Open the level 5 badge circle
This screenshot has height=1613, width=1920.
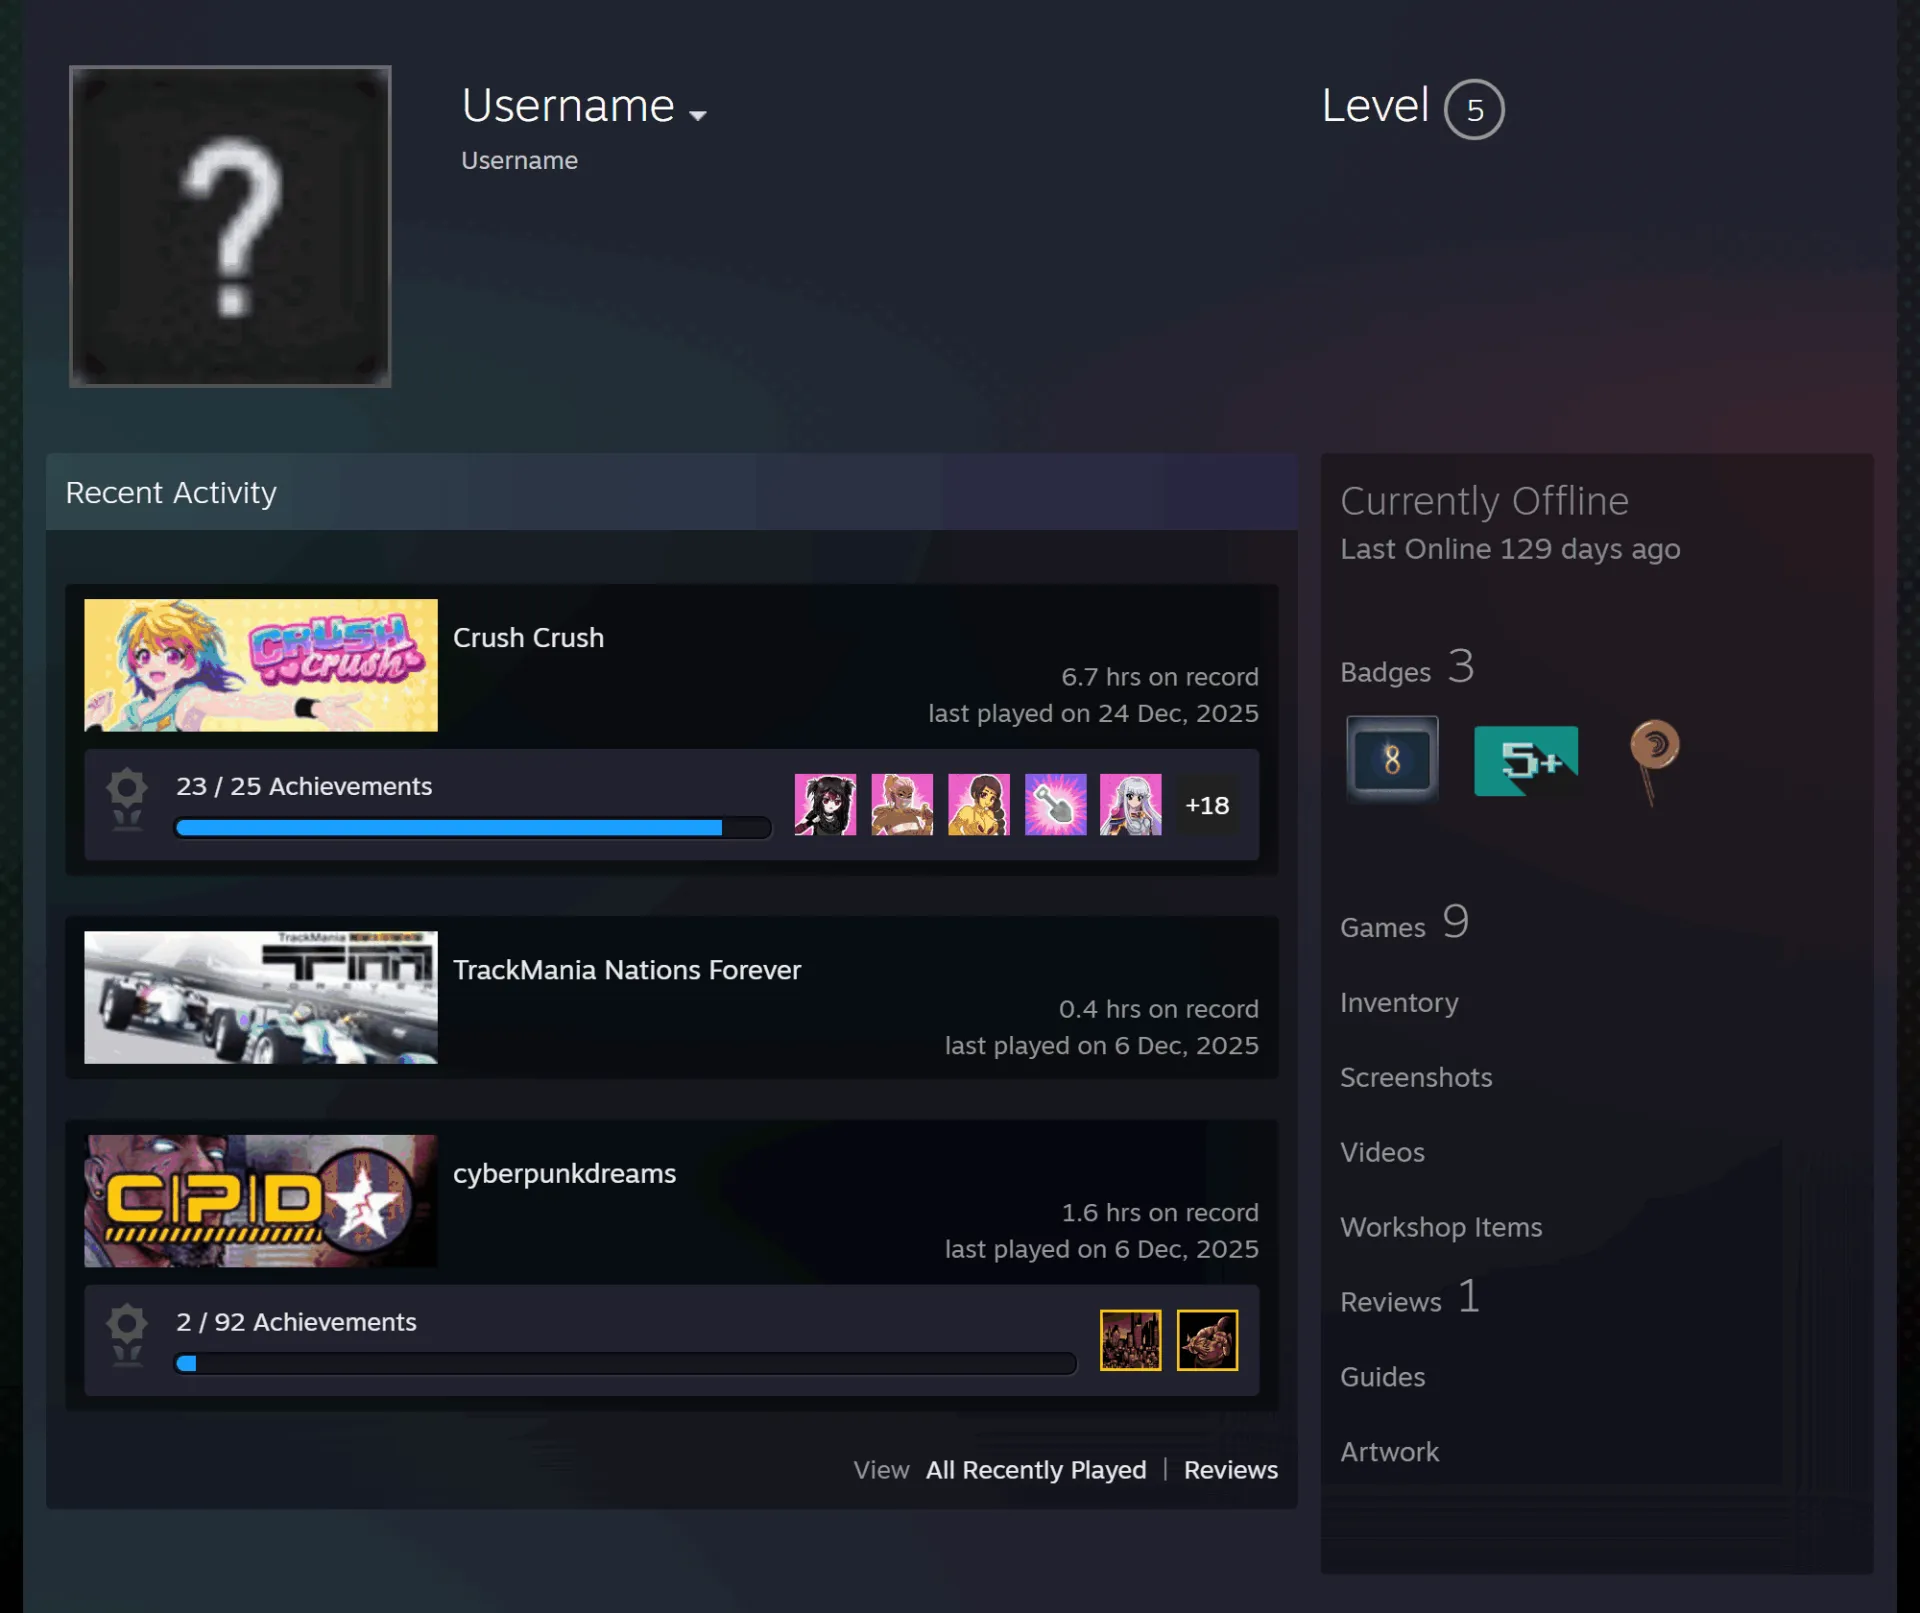[1474, 109]
